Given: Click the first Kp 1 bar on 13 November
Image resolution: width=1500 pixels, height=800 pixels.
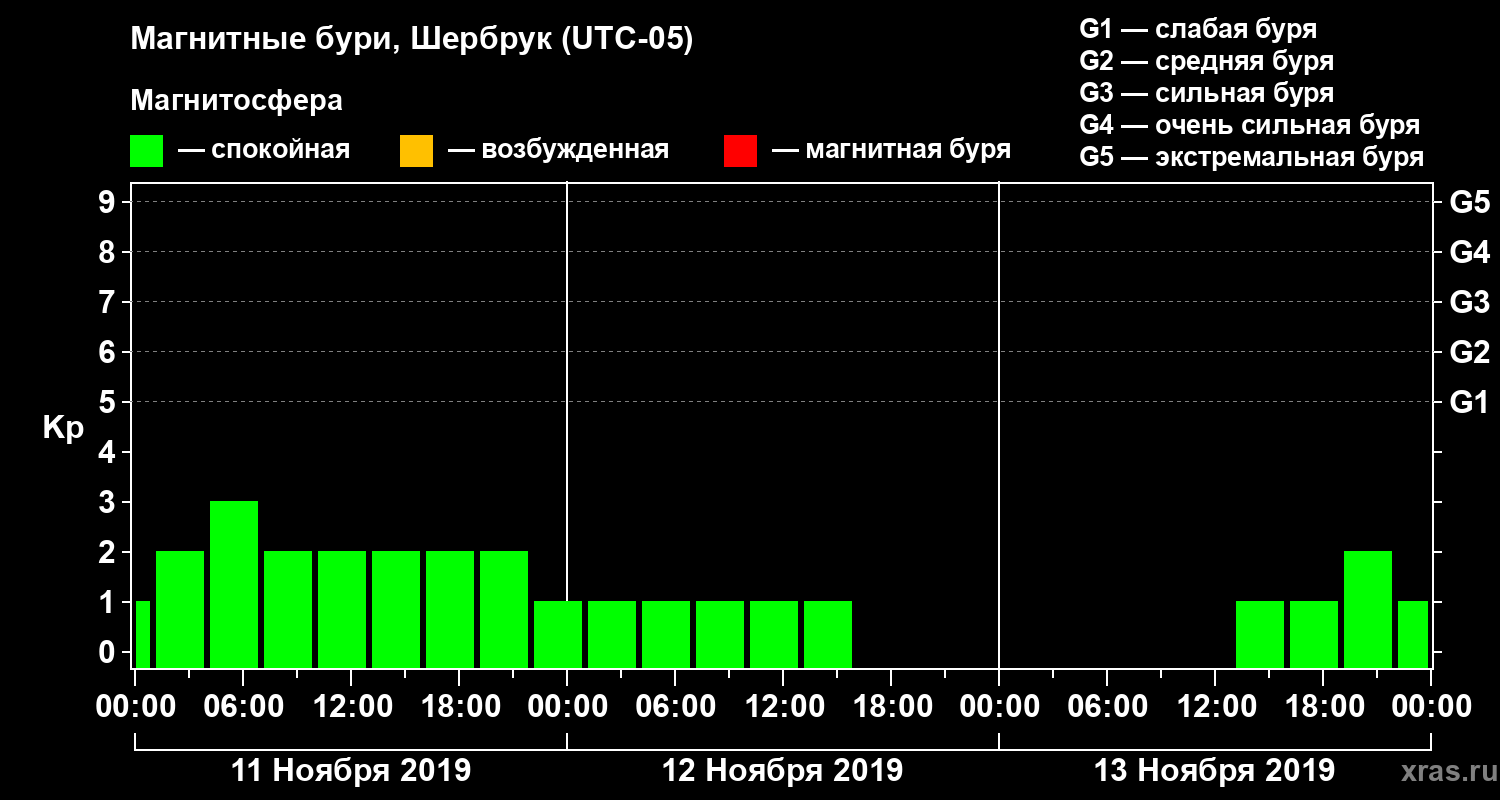Looking at the screenshot, I should 1260,634.
